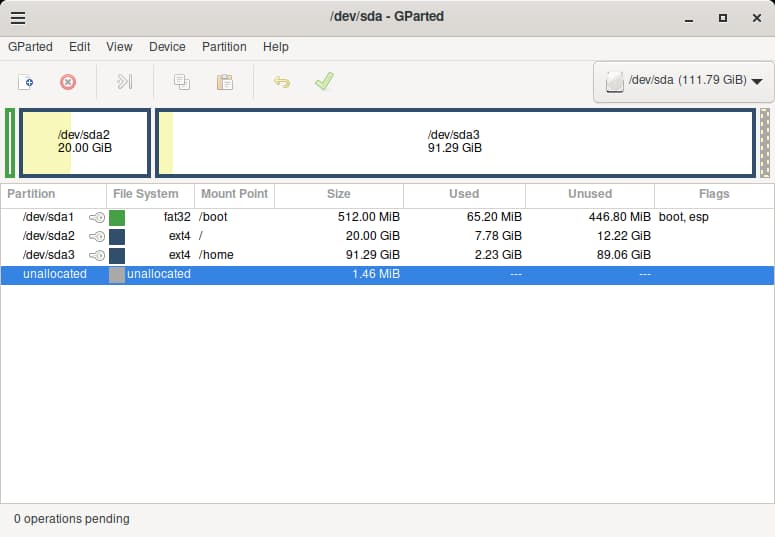Screen dimensions: 775x537
Task: Click the 446.80 MiB unused cell
Action: pyautogui.click(x=620, y=217)
